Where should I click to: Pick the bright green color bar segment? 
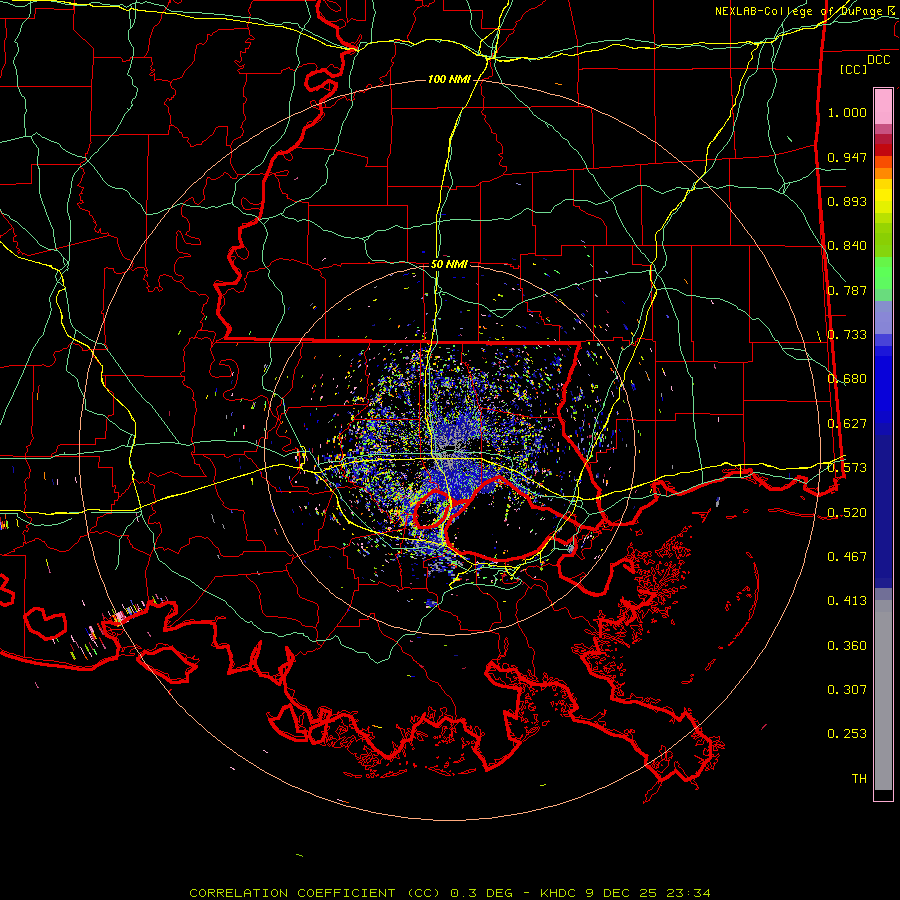883,274
